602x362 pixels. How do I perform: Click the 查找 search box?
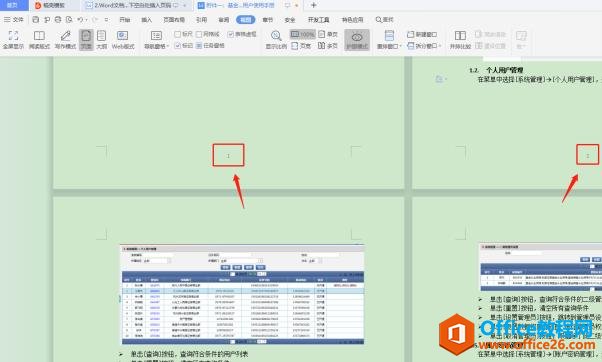(x=385, y=19)
